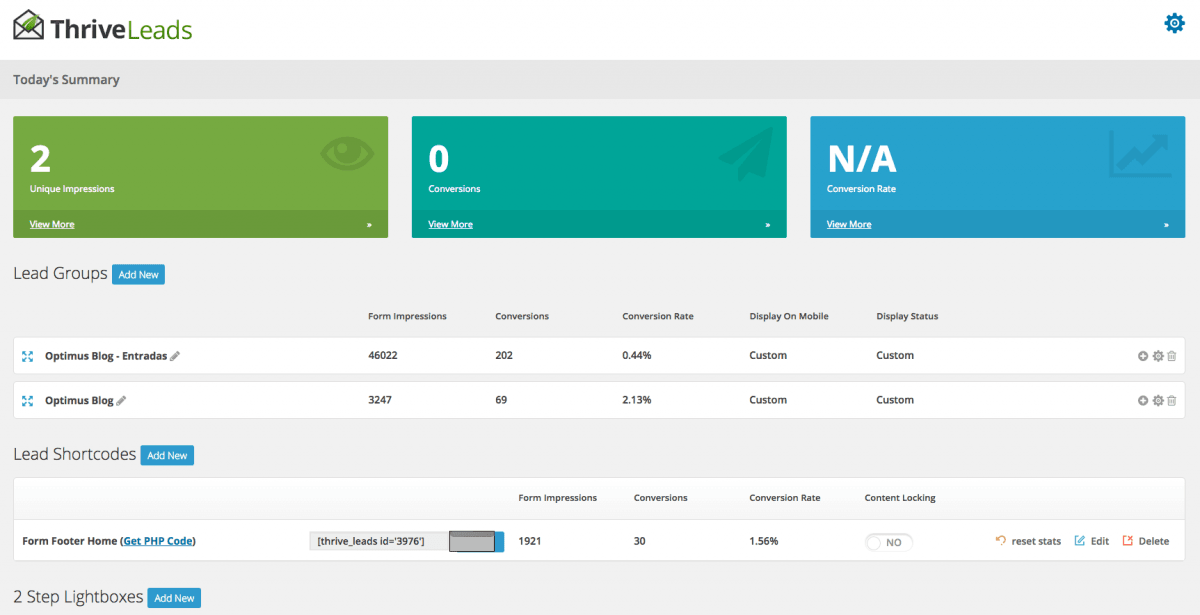Add a form type to Optimus Blog - Entradas
Image resolution: width=1200 pixels, height=615 pixels.
click(1143, 356)
